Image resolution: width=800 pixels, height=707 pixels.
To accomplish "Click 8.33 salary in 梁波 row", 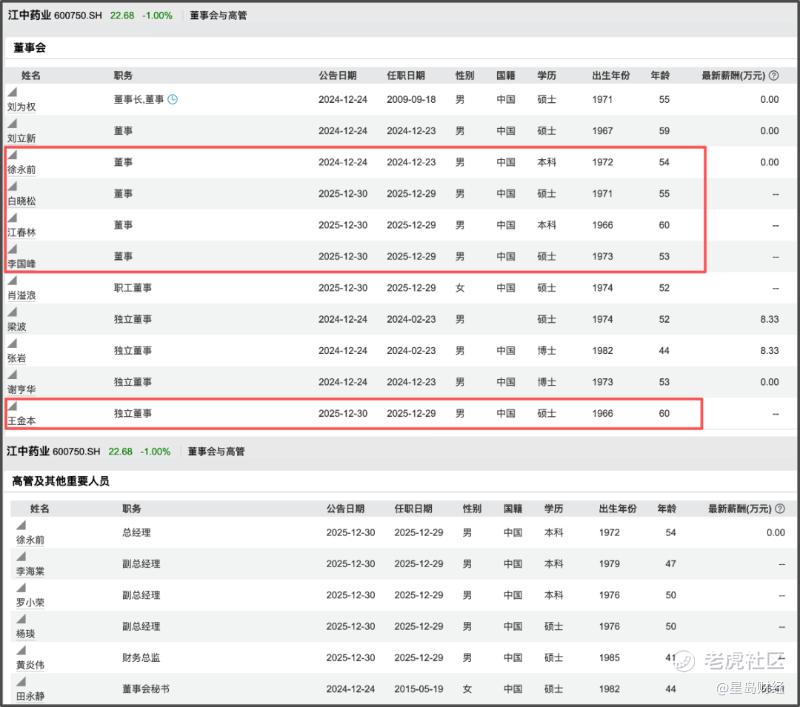I will tap(769, 319).
